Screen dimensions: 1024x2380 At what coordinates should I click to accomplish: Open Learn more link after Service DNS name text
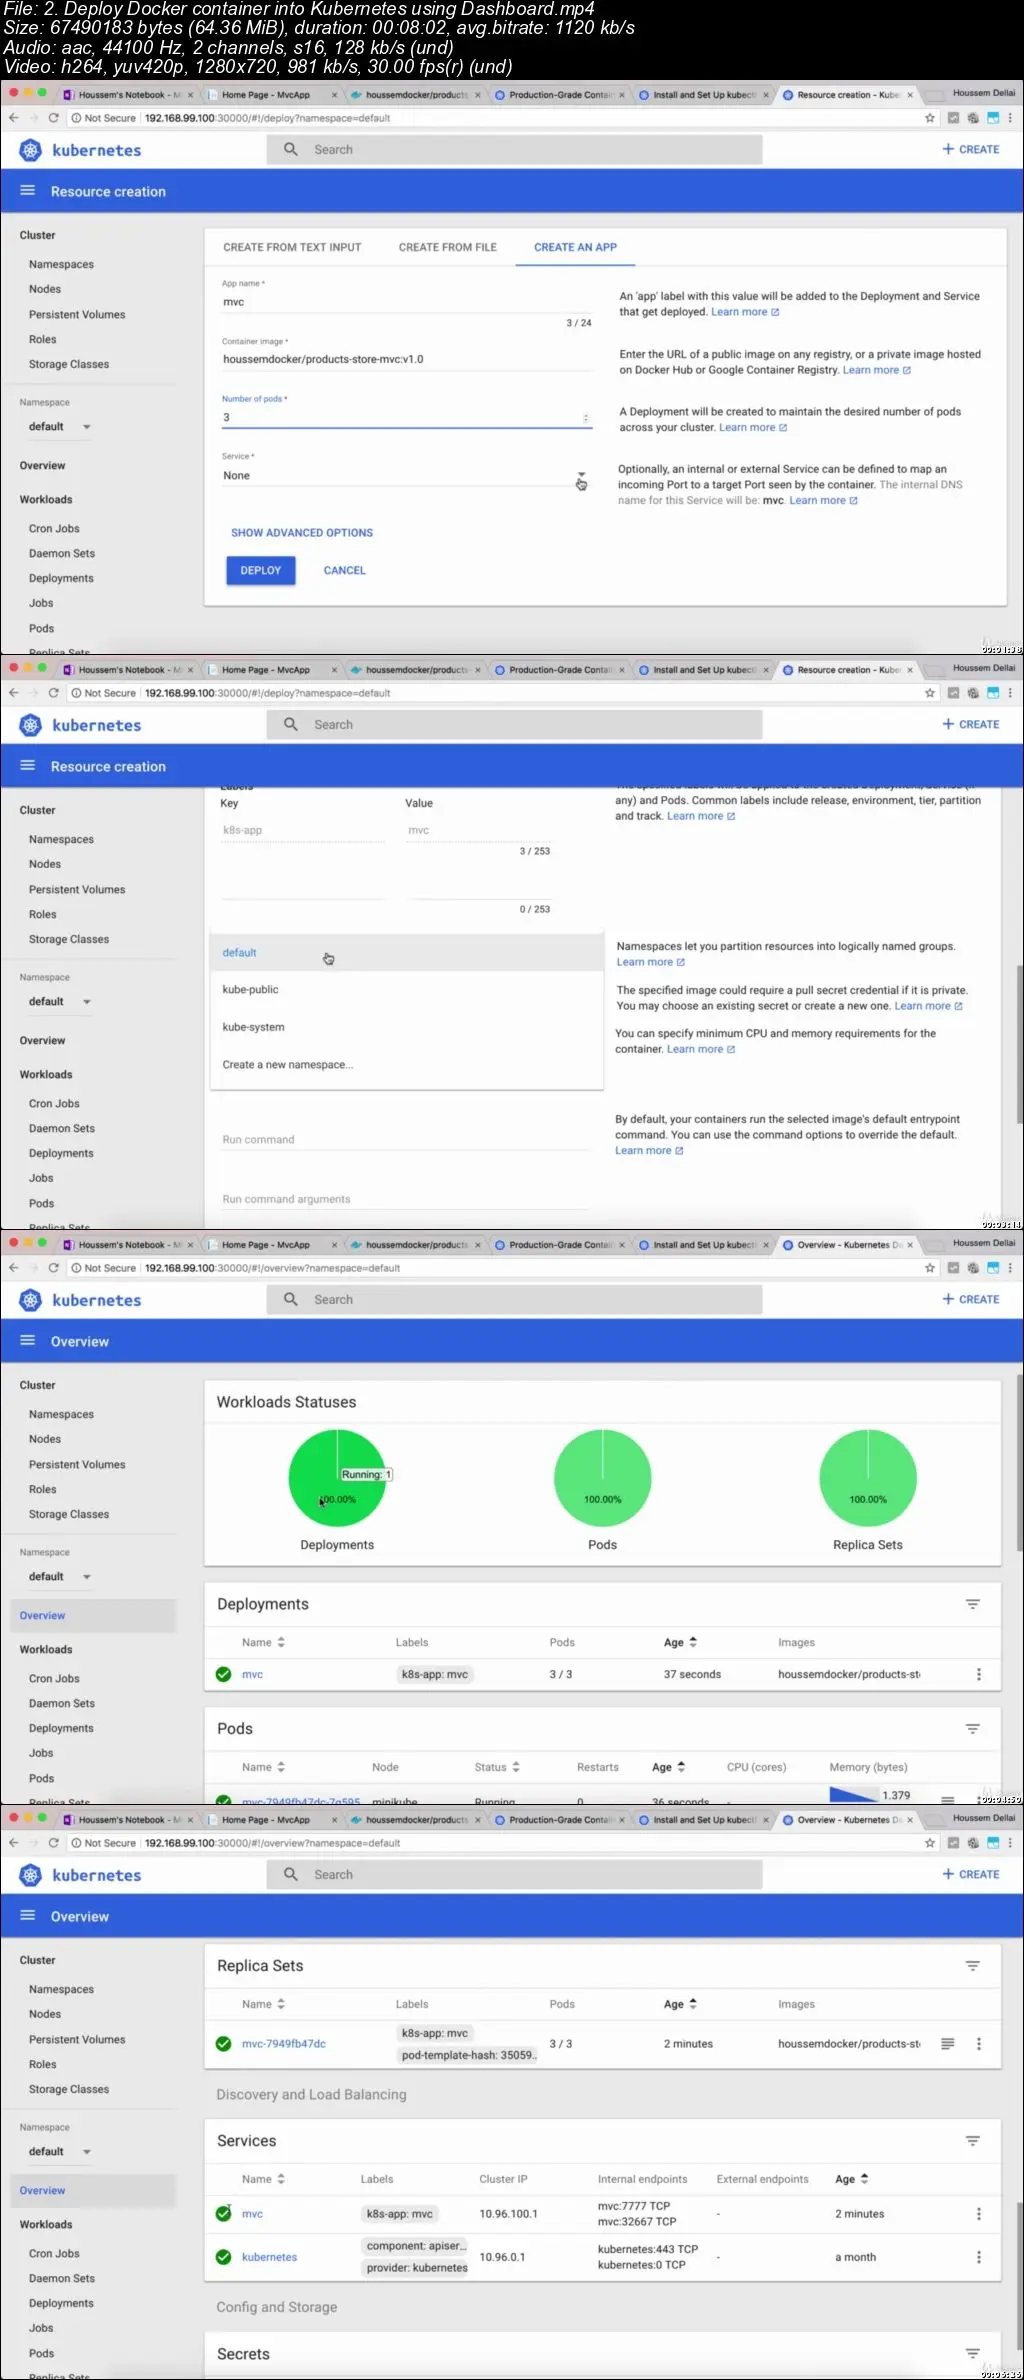(x=824, y=501)
